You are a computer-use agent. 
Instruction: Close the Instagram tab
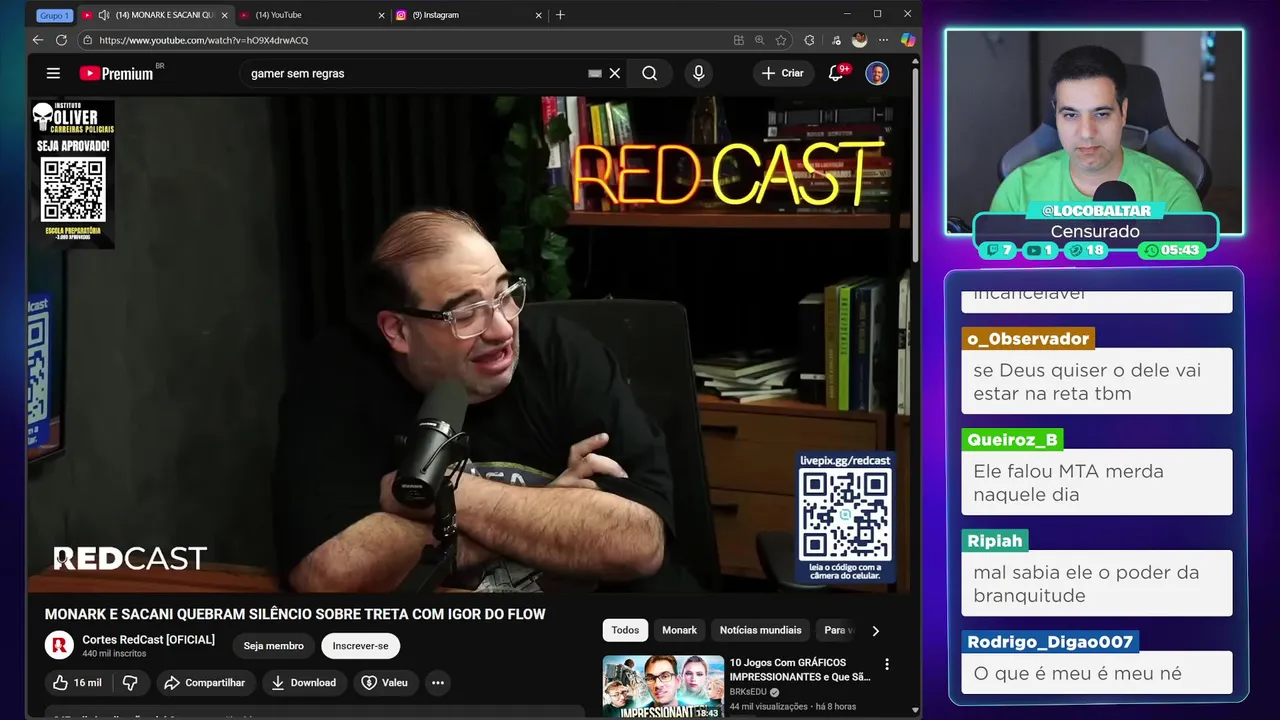point(539,15)
